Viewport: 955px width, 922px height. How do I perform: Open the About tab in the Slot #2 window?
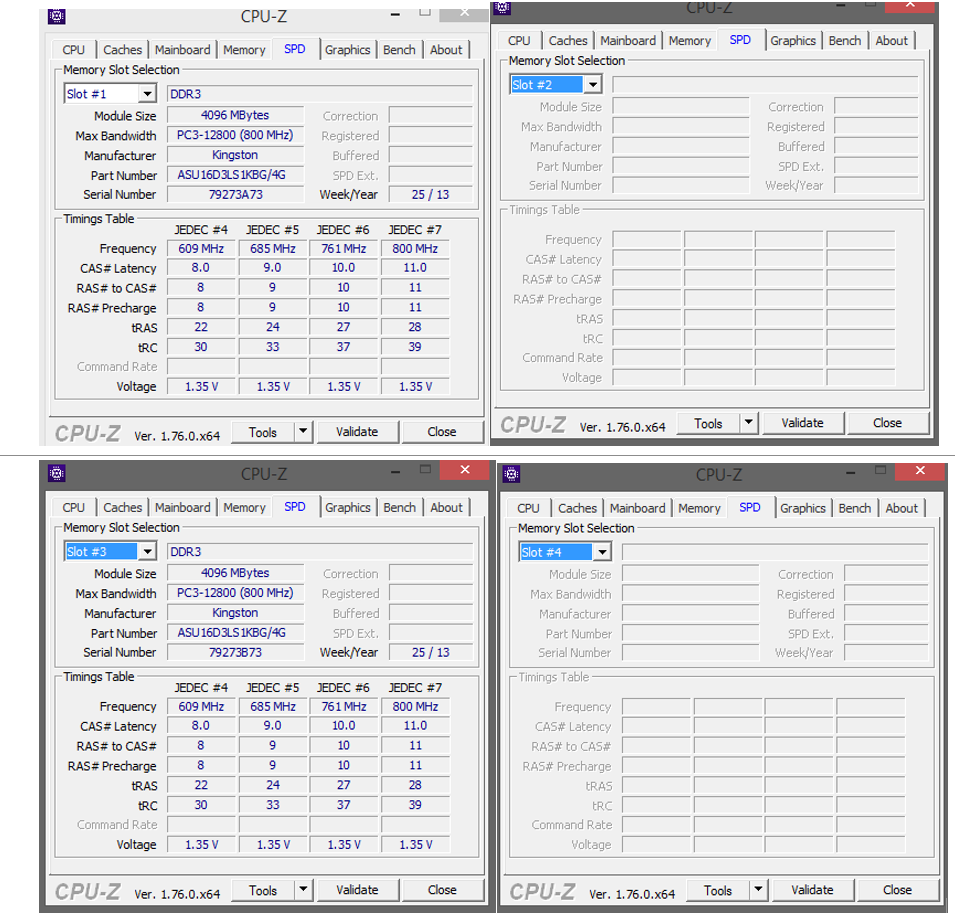(892, 41)
